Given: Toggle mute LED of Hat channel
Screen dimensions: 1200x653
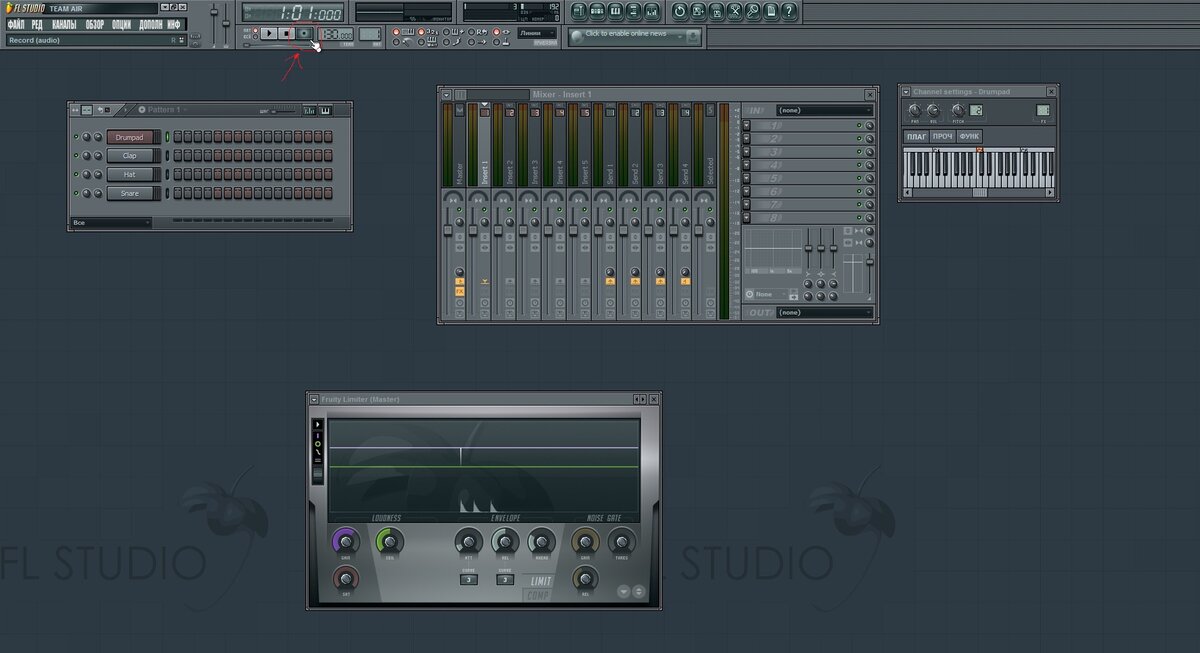Looking at the screenshot, I should [76, 174].
